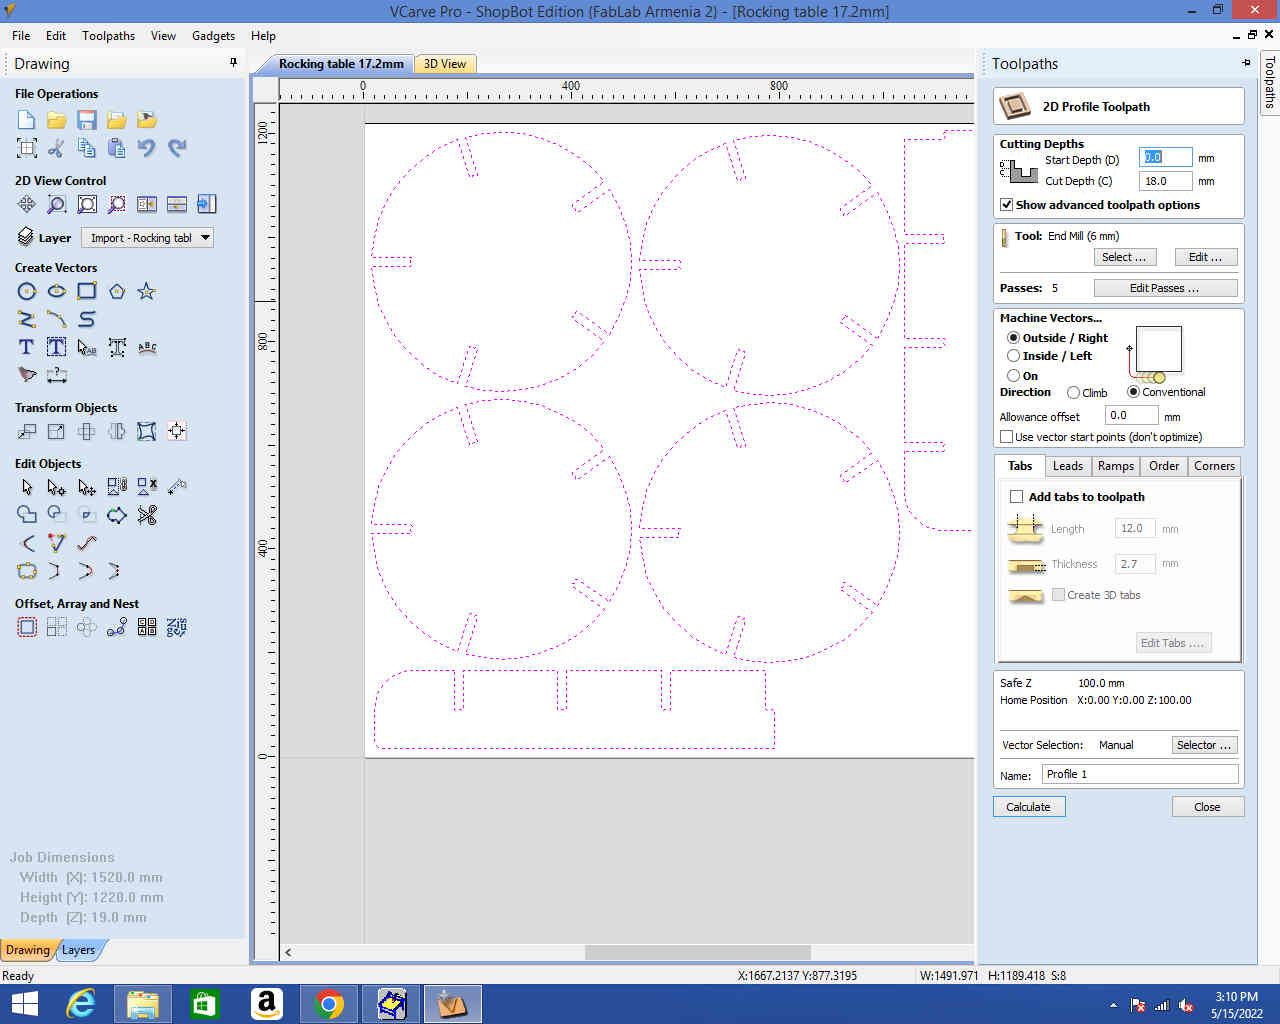Viewport: 1280px width, 1024px height.
Task: Select the Inside / Left radio button
Action: point(1013,356)
